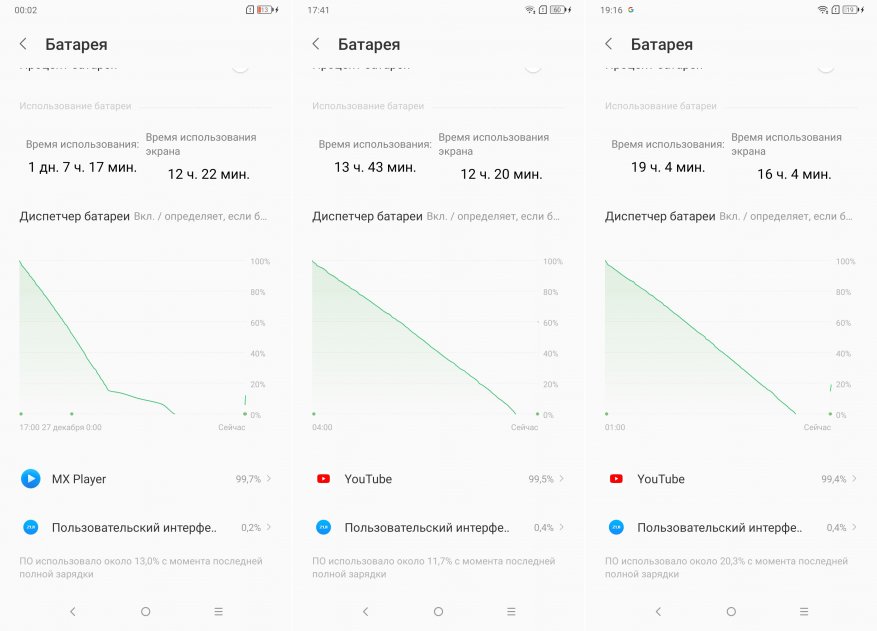Expand the chevron next to MX Player 99,7%

[269, 479]
